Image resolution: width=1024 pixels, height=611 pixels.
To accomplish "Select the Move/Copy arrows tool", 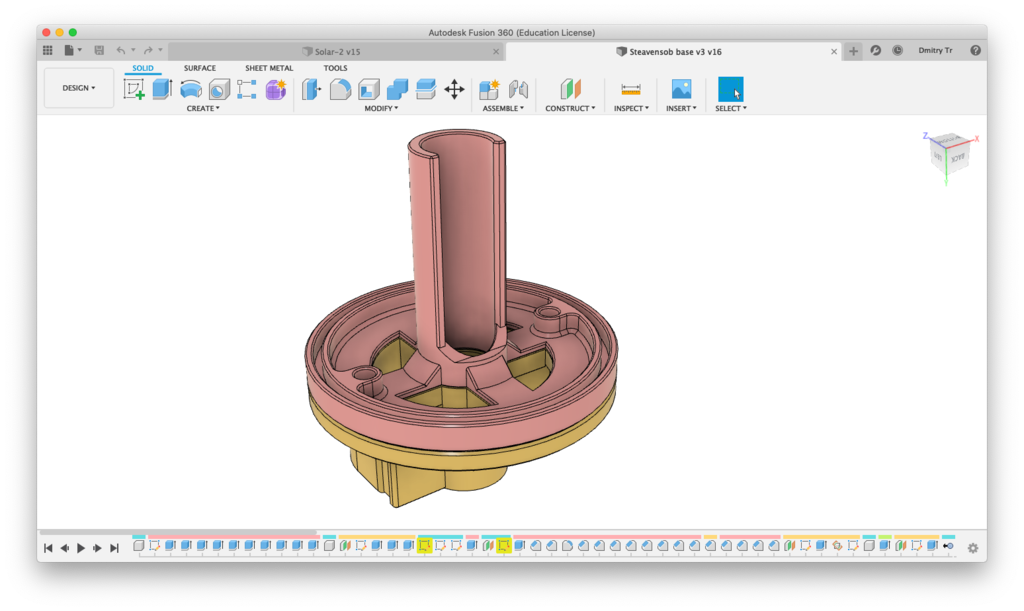I will point(454,89).
